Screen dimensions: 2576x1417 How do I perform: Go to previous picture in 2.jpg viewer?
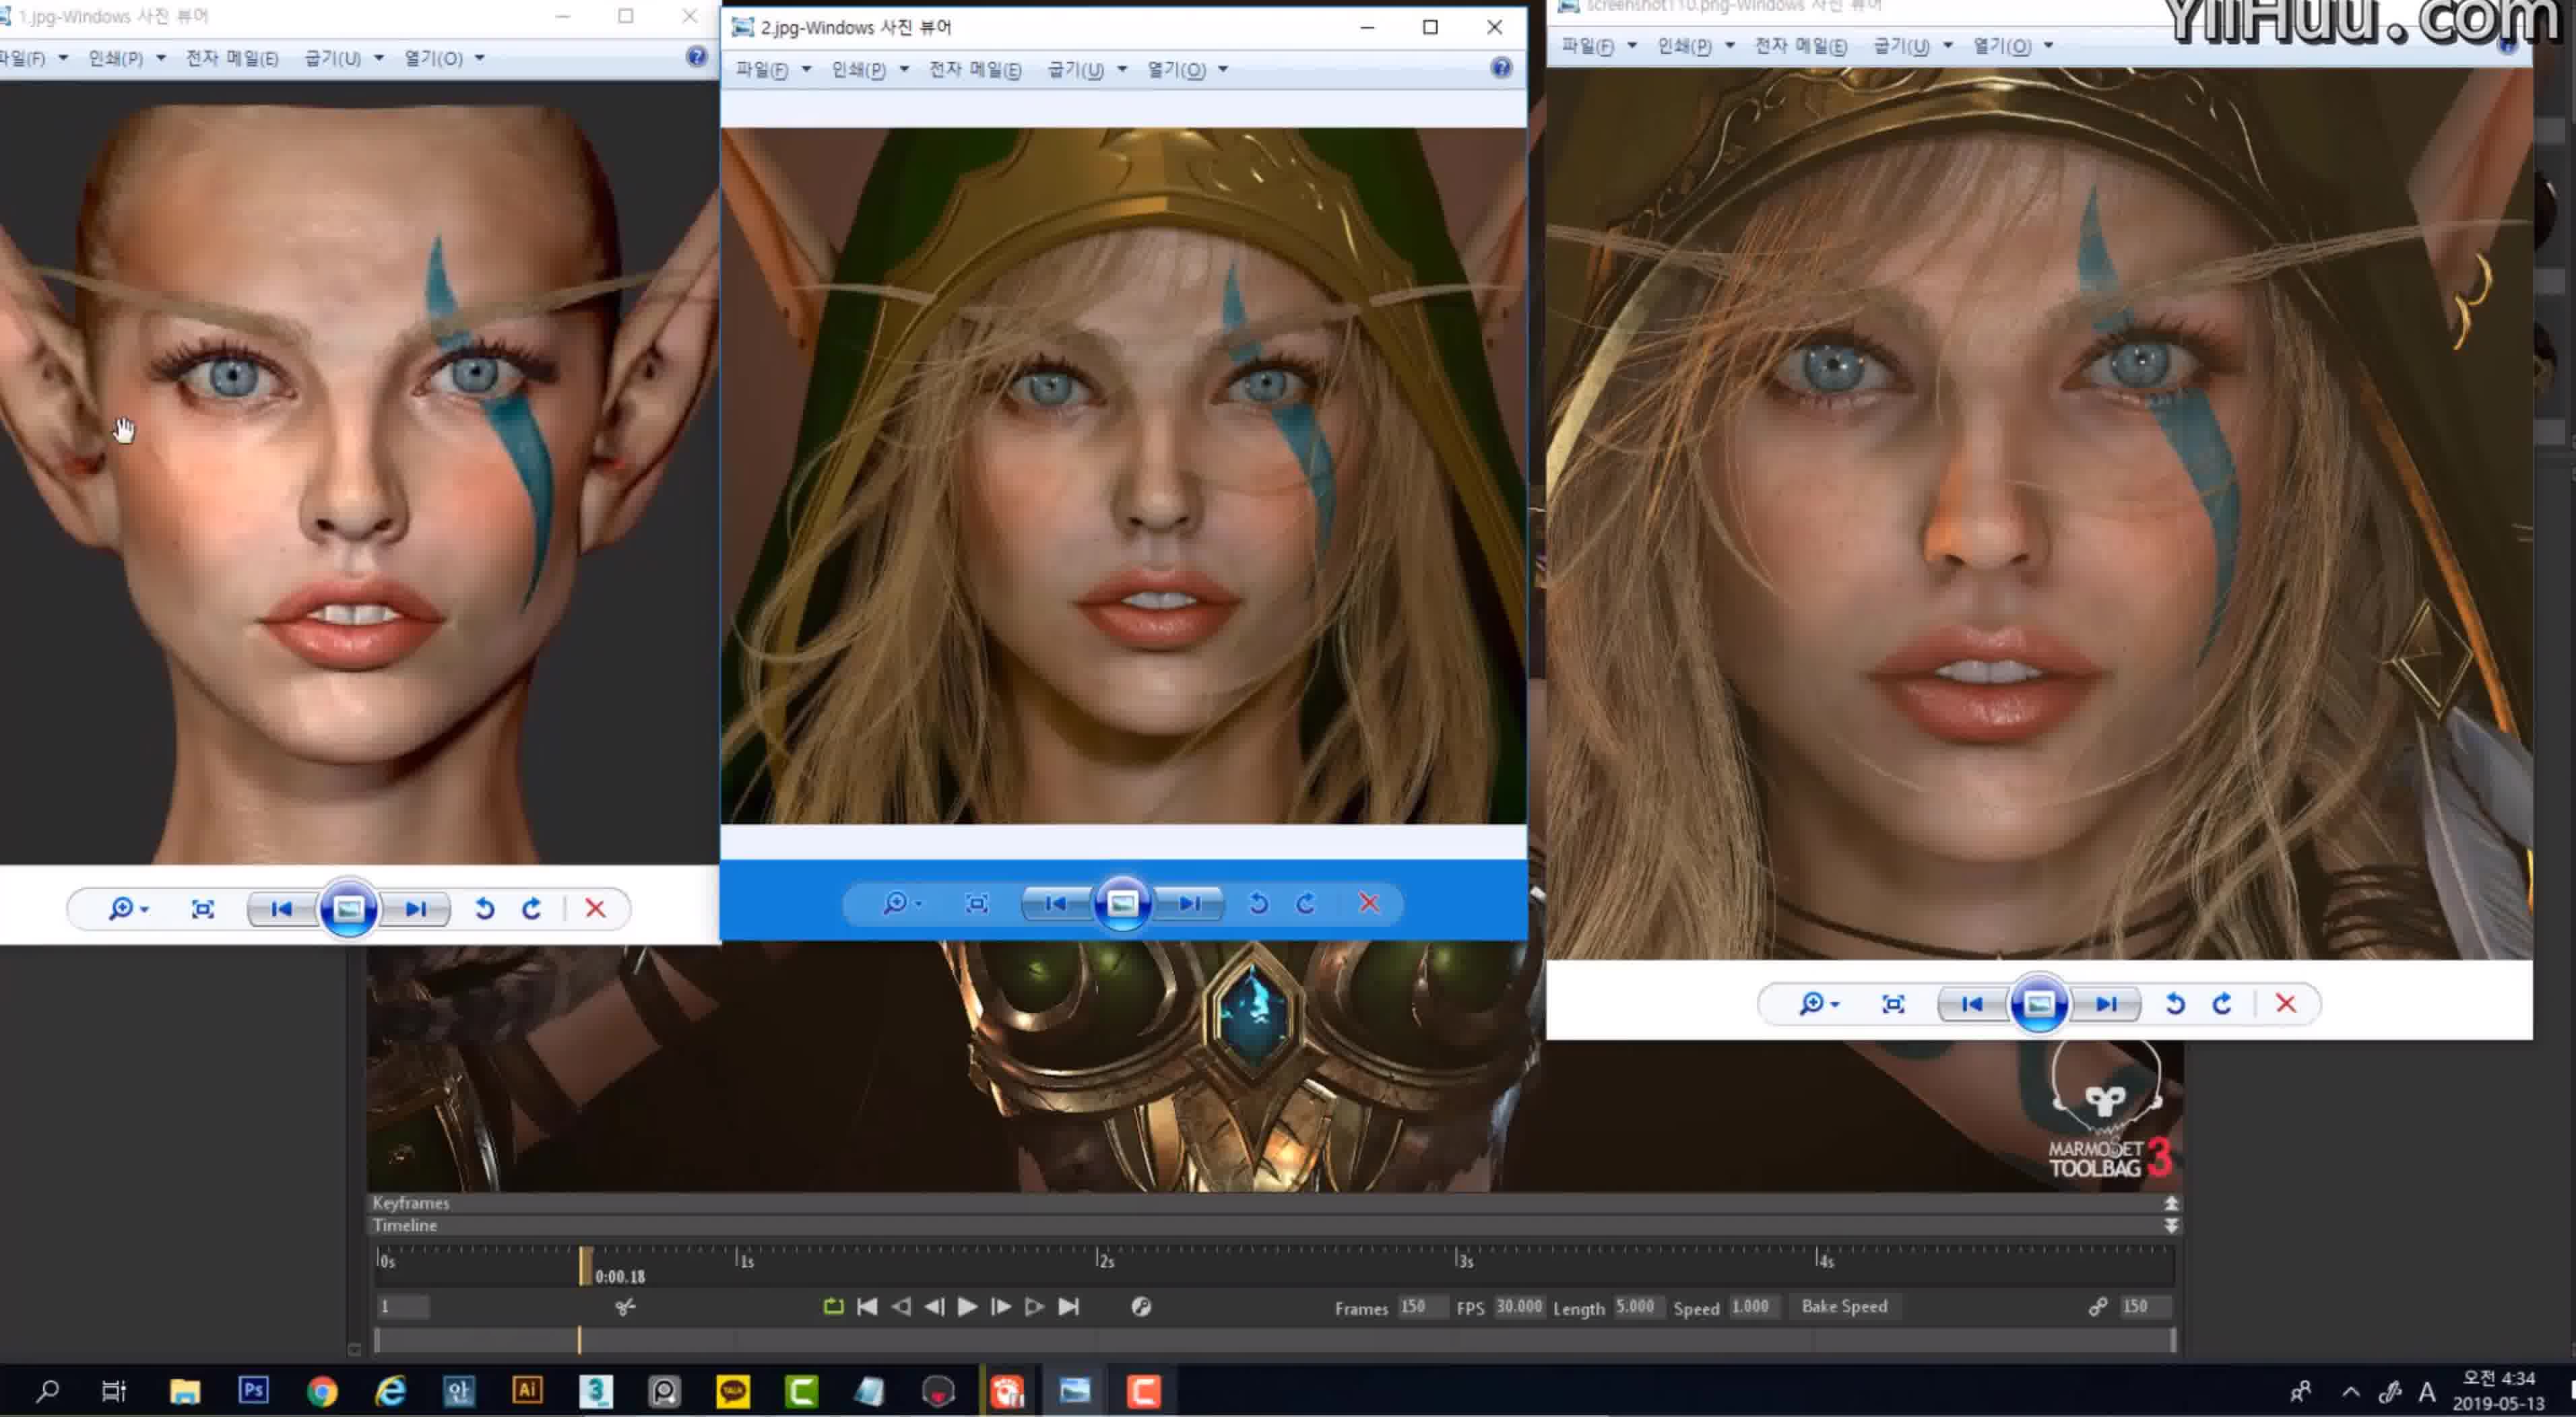point(1055,903)
